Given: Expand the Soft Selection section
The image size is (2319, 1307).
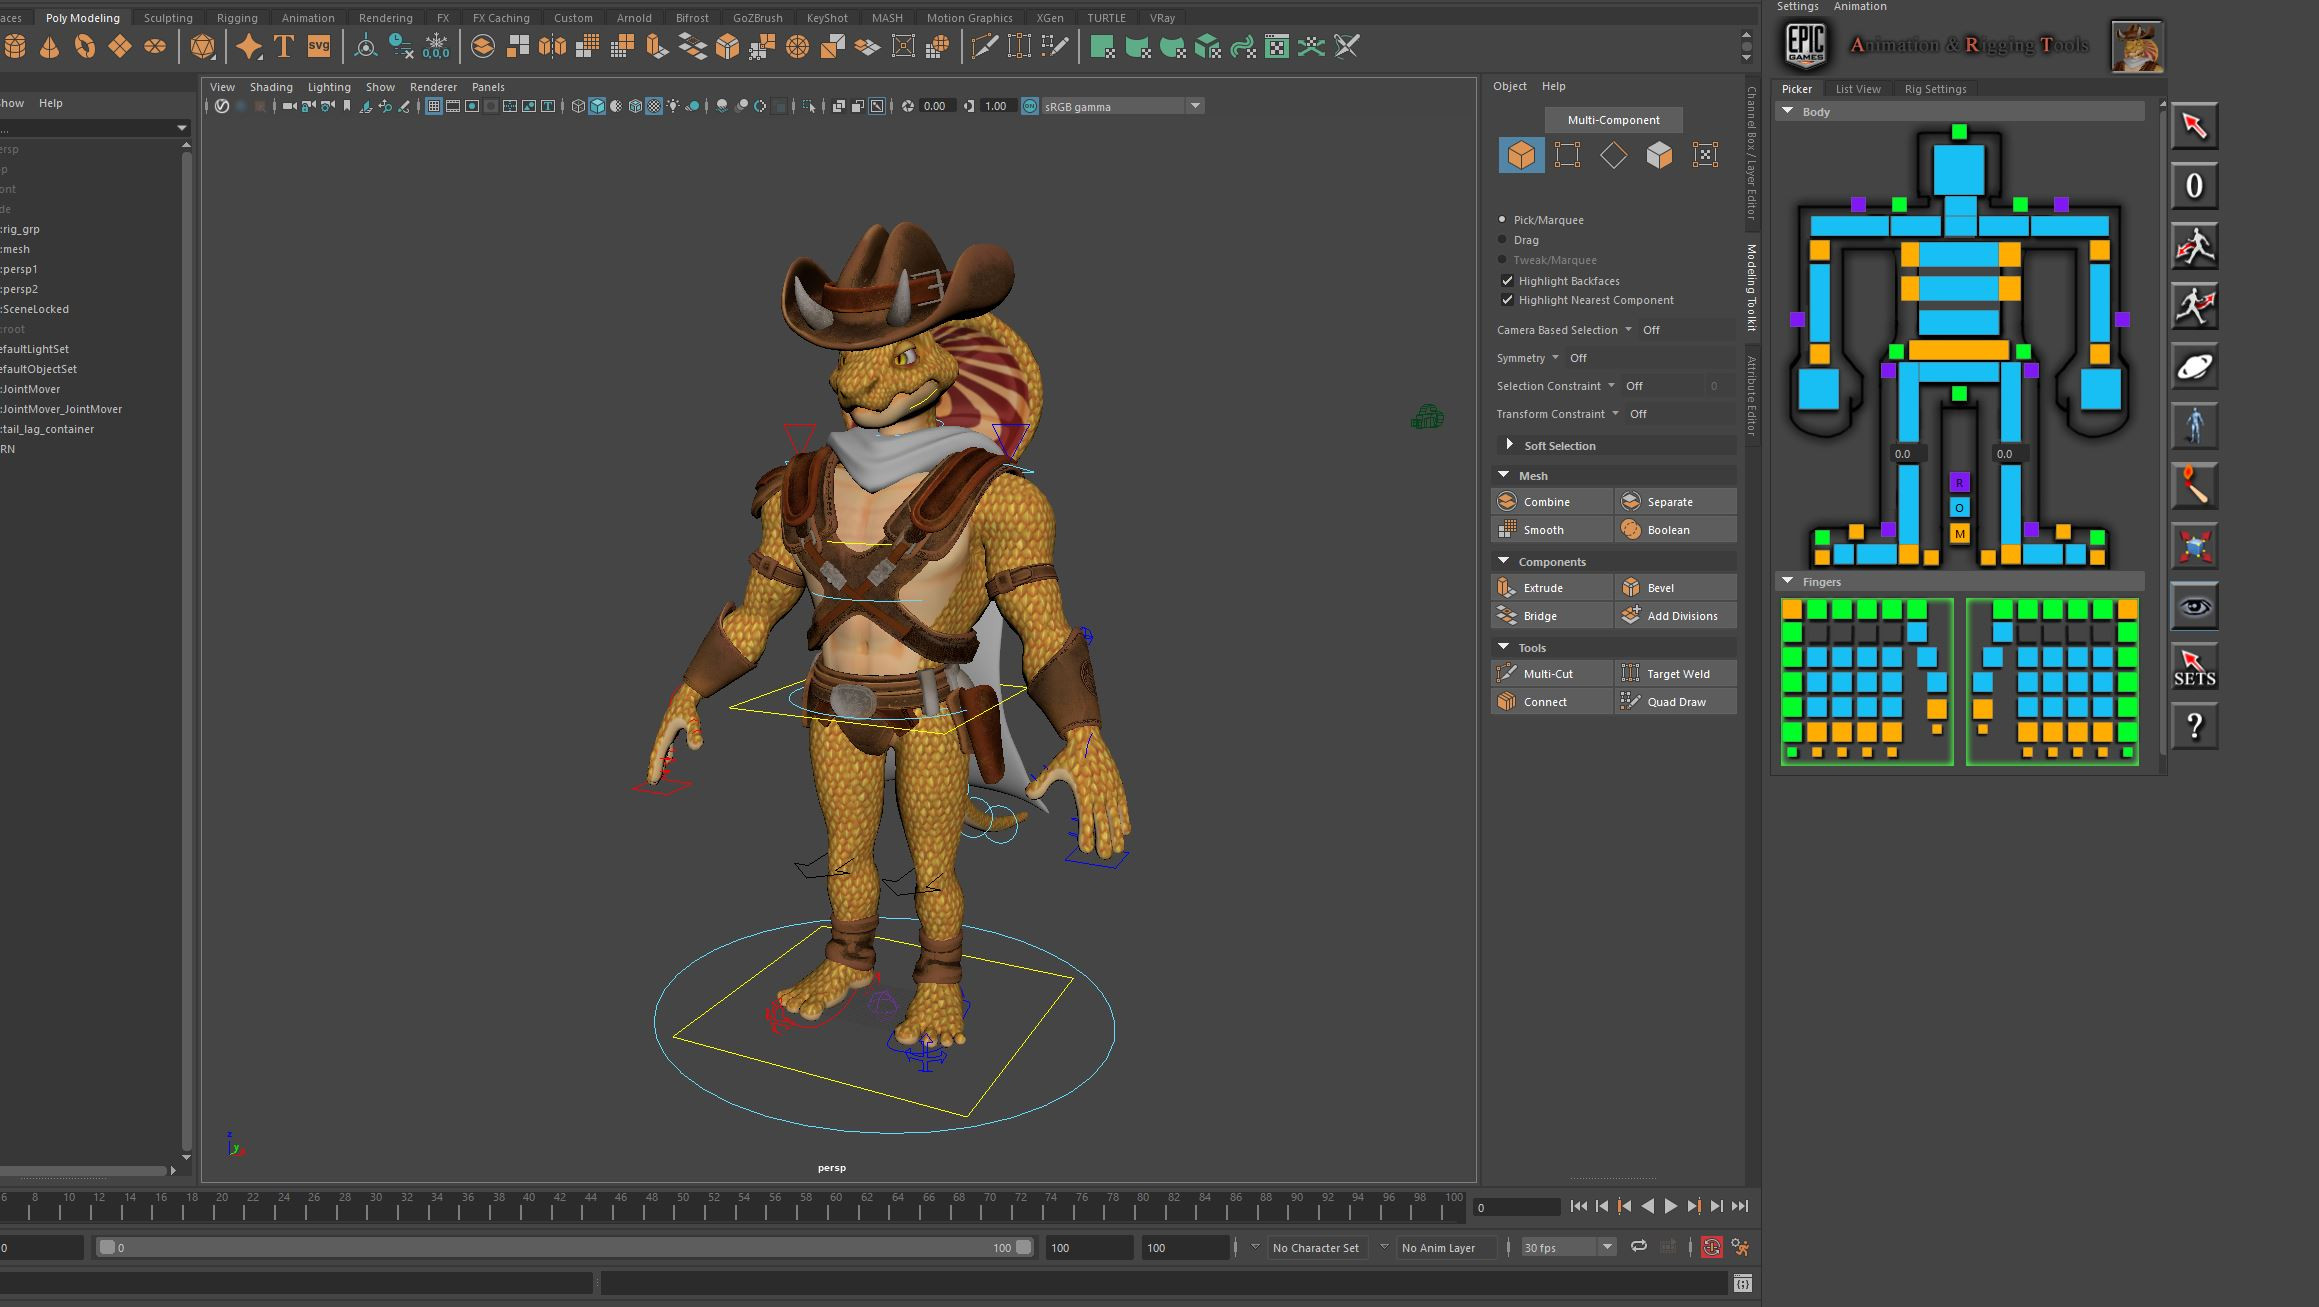Looking at the screenshot, I should pos(1510,445).
